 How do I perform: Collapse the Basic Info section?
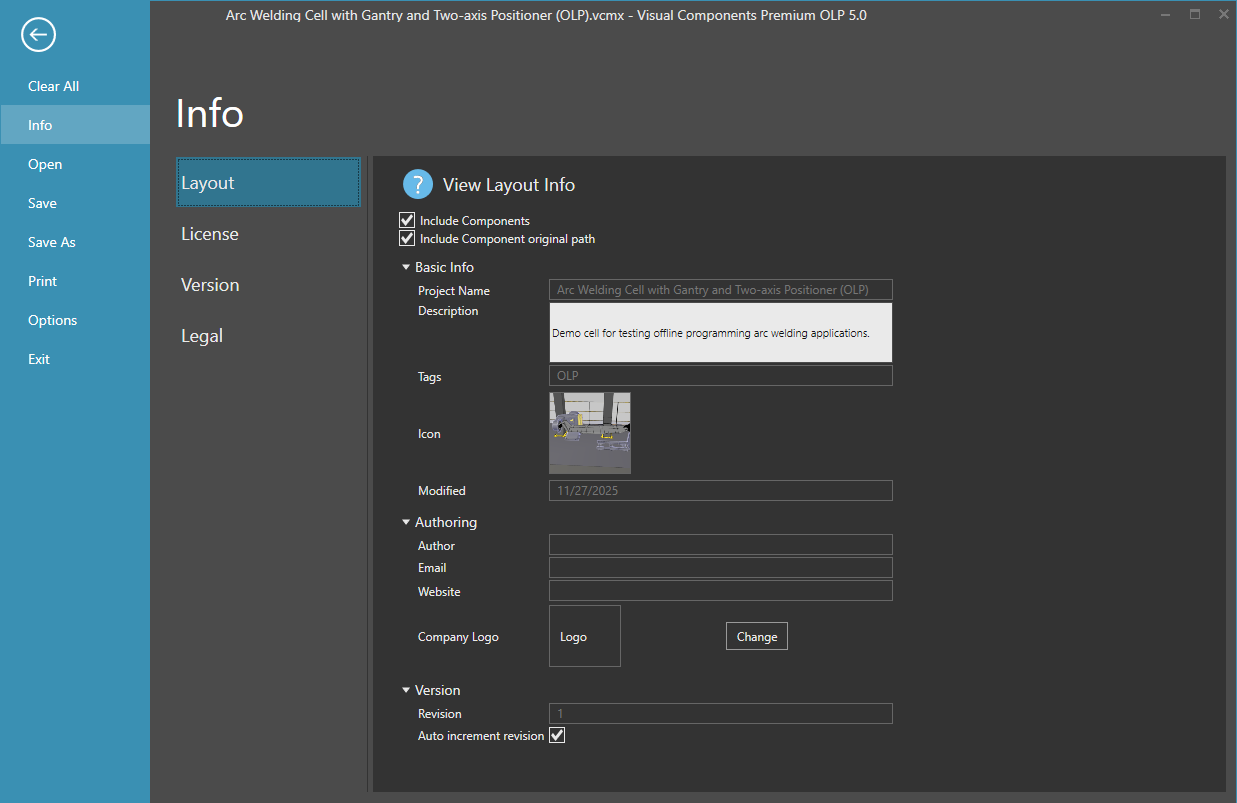(406, 268)
